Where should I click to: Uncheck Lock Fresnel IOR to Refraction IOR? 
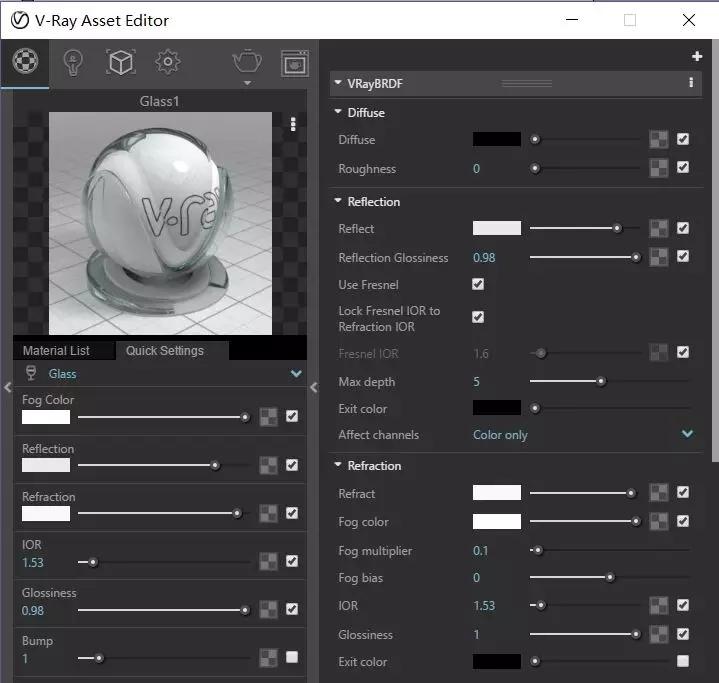click(478, 317)
